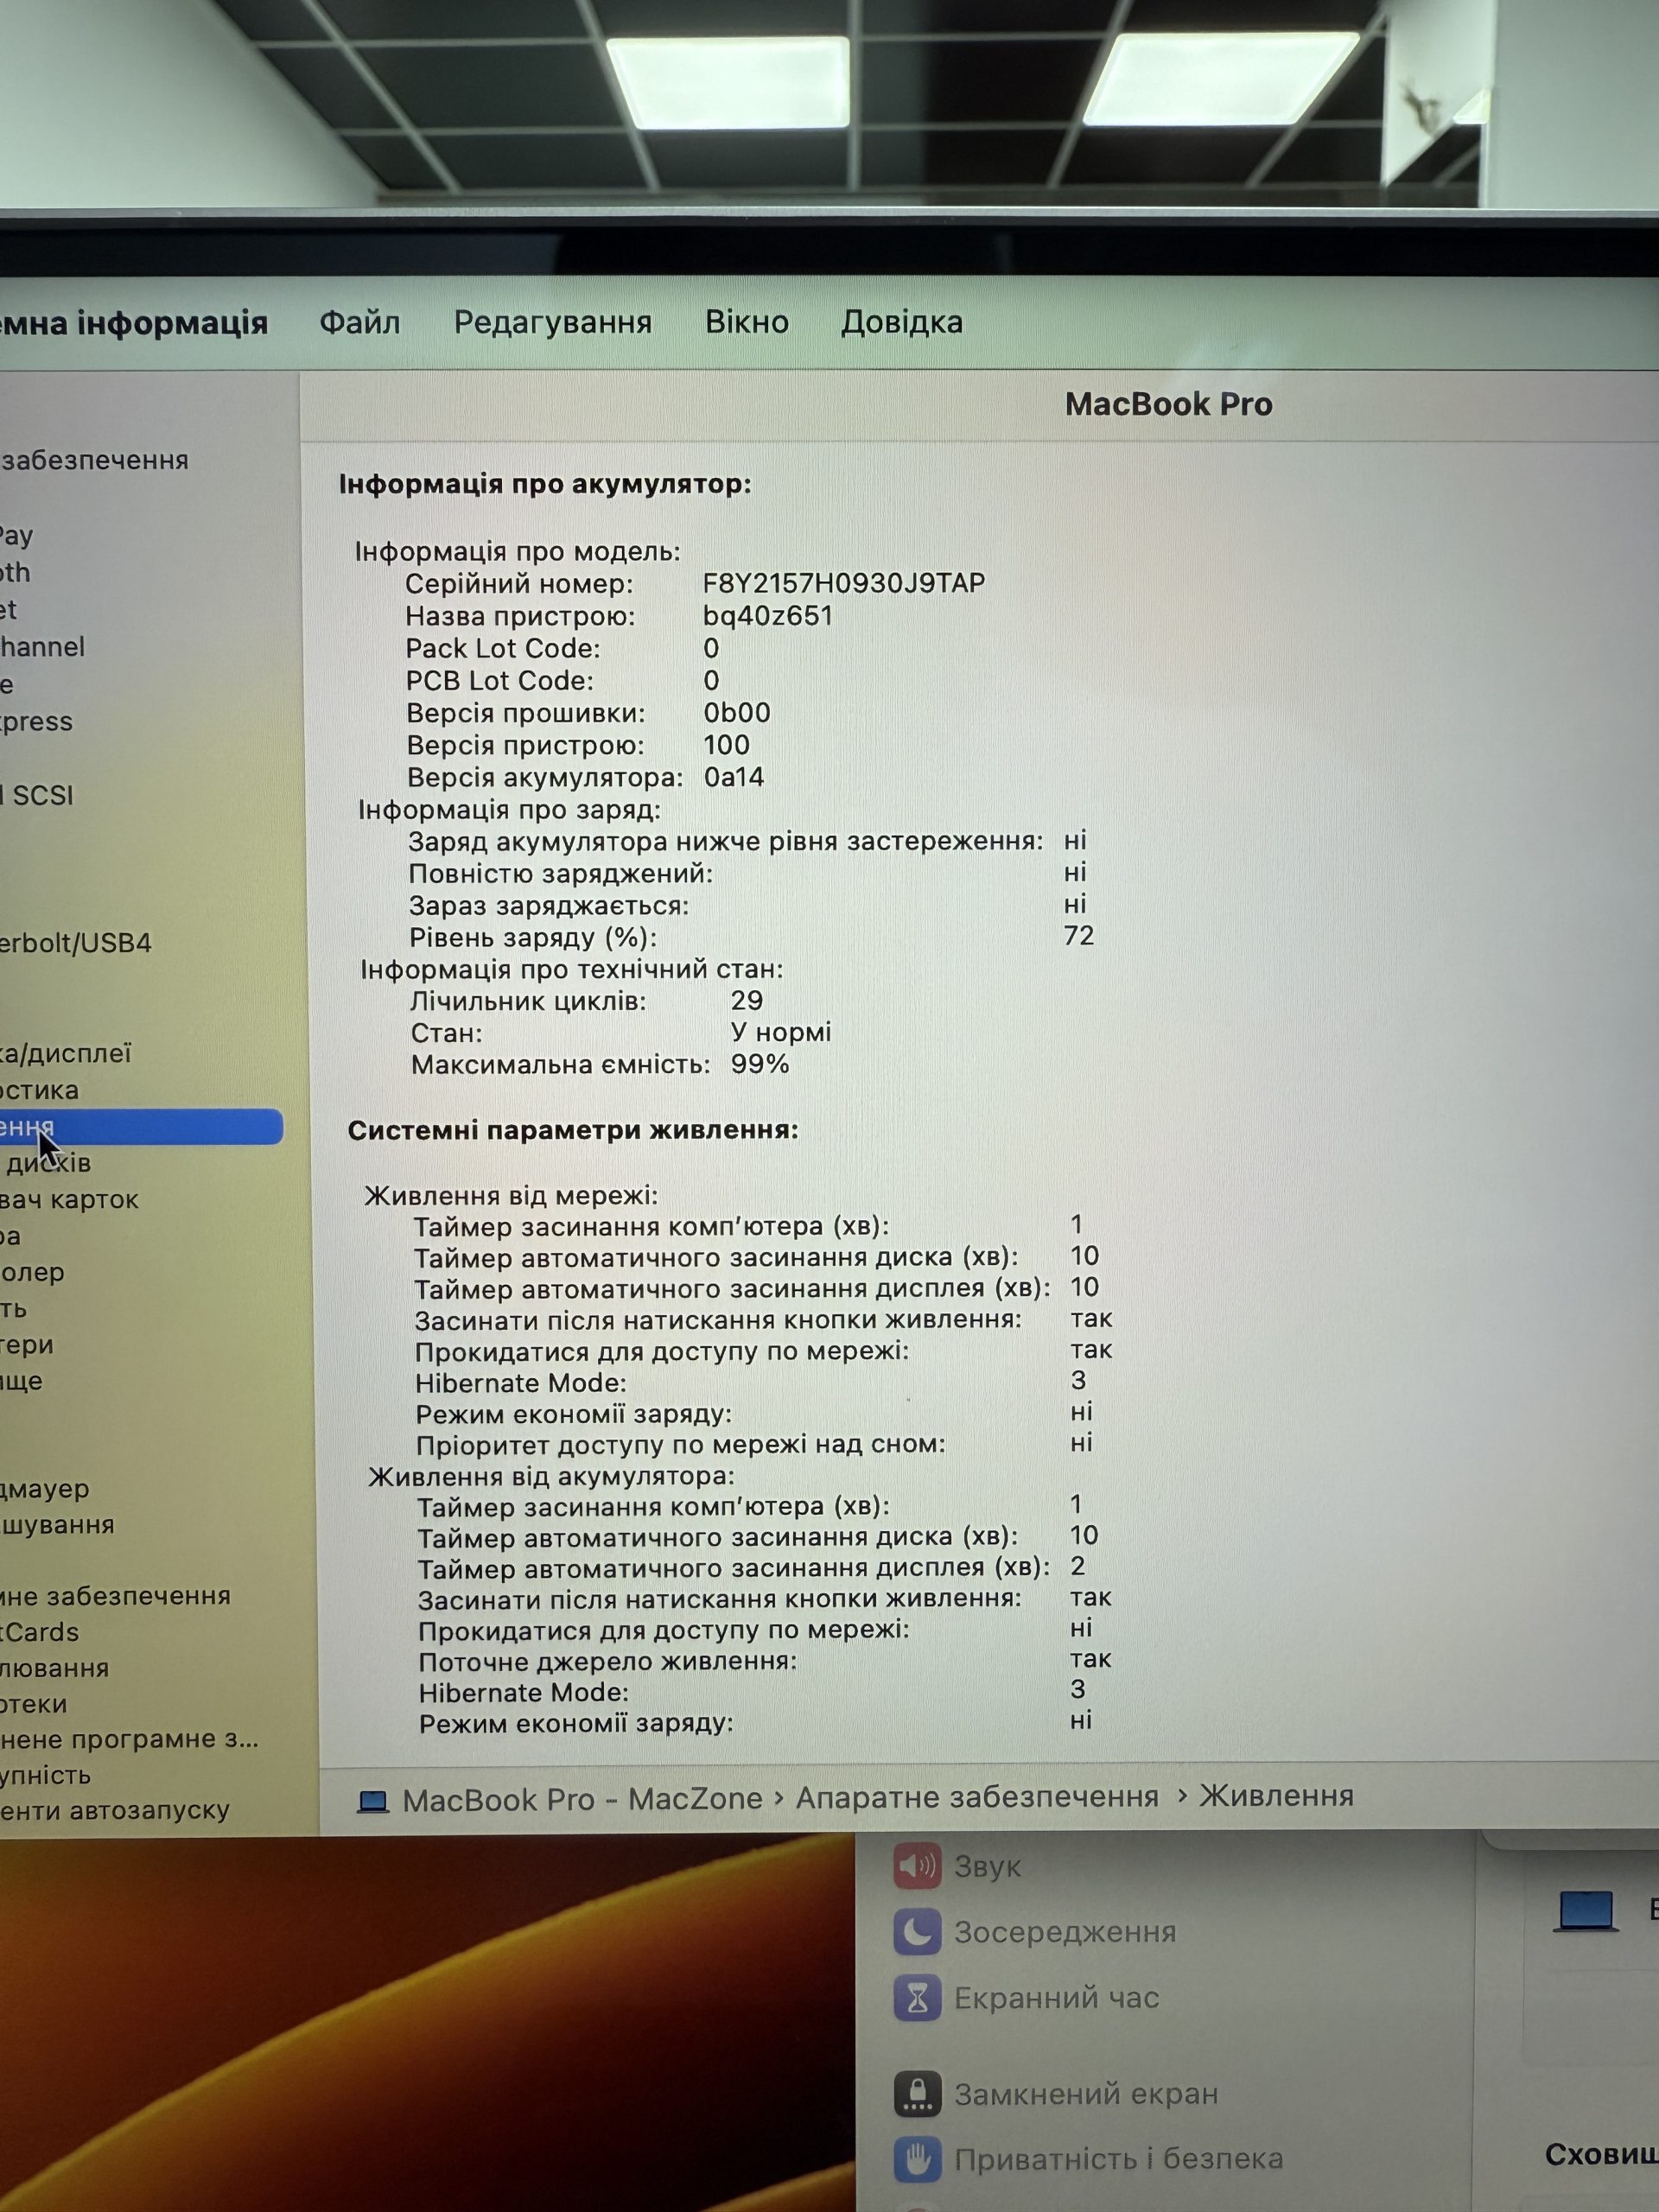Select the SCSI sidebar item

tap(38, 796)
